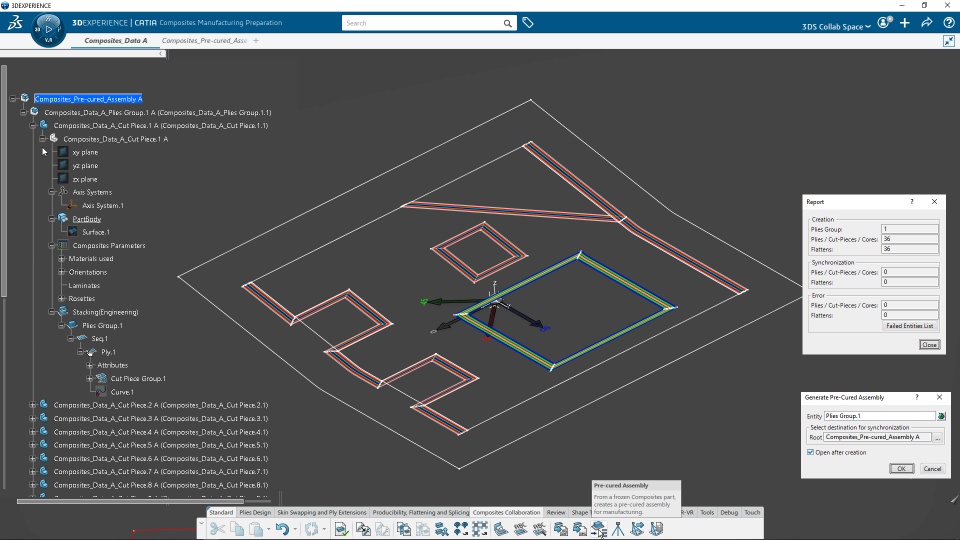Click the plus Add icon in top bar
960x540 pixels.
coord(905,23)
